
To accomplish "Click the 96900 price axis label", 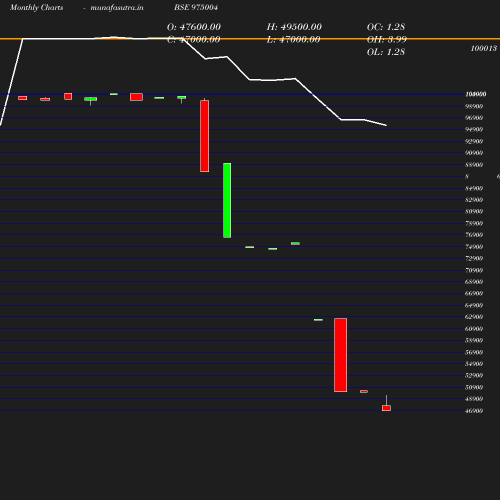I will click(x=474, y=118).
